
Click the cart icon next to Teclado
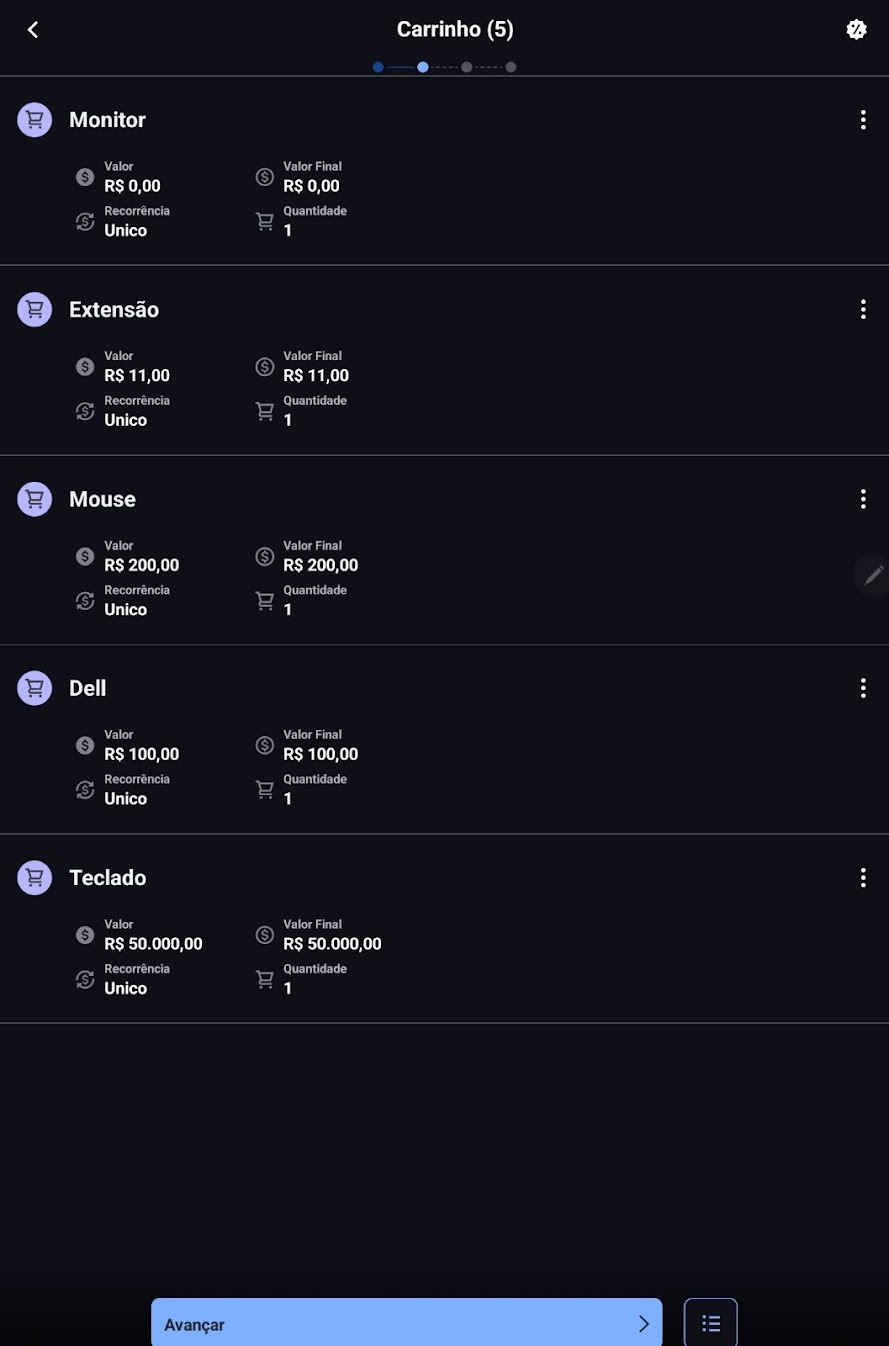coord(35,878)
